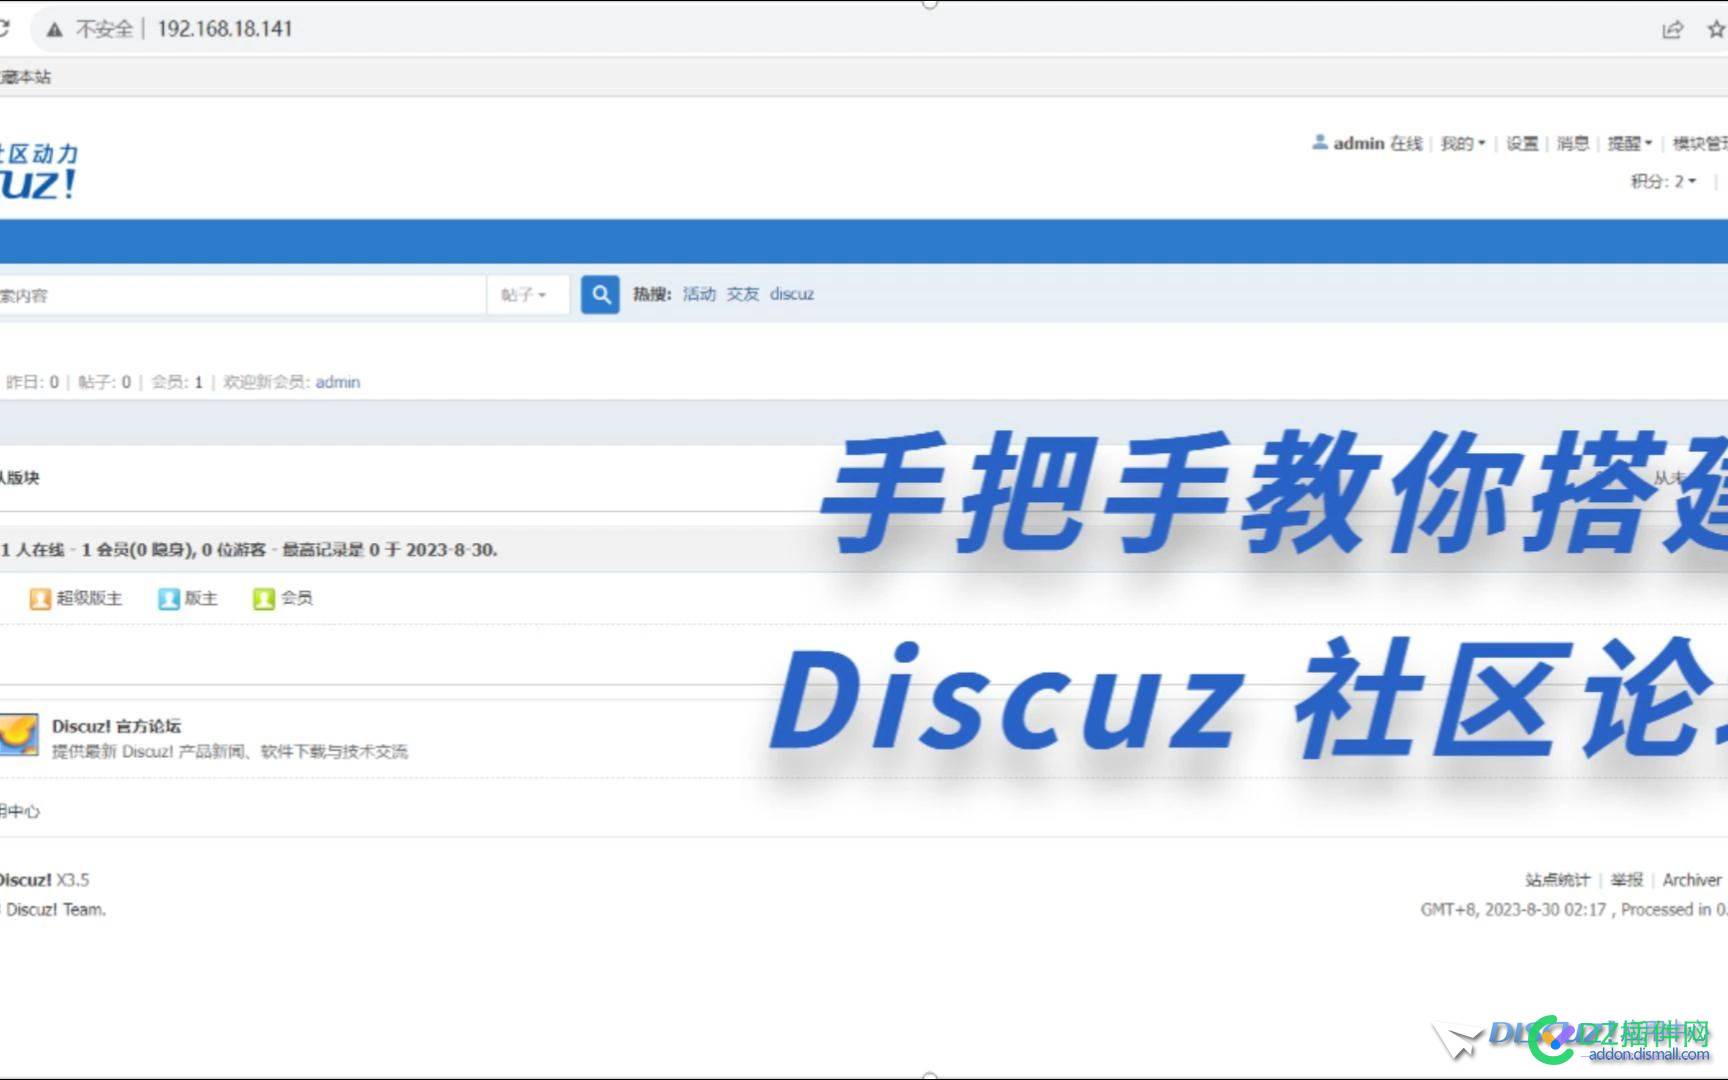Open the 活动 hot search link

pos(699,294)
